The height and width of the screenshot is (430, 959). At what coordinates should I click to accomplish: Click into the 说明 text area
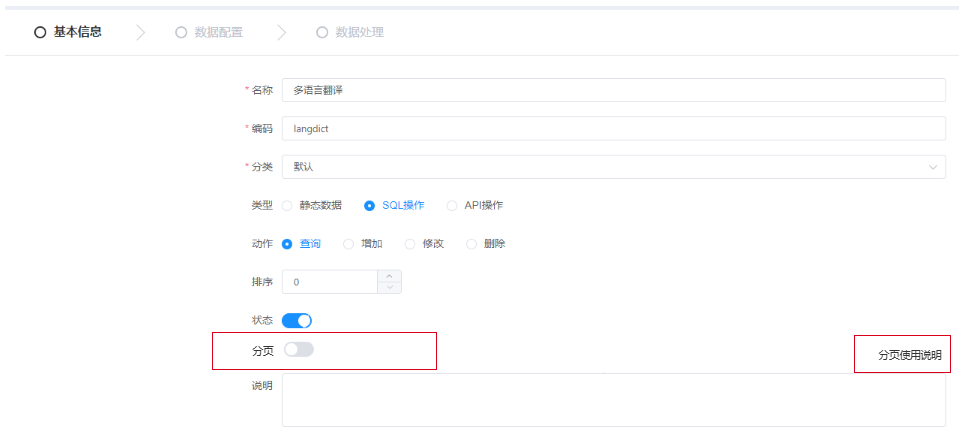click(613, 400)
